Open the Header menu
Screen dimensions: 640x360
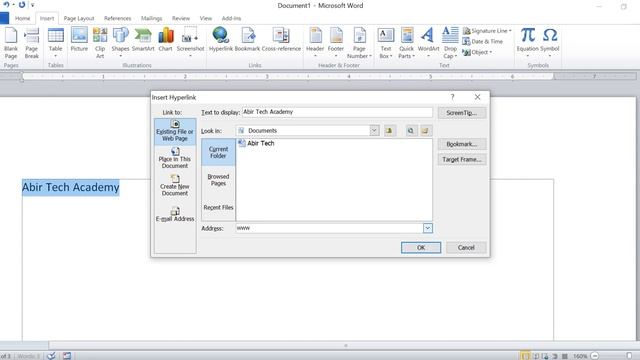coord(315,42)
